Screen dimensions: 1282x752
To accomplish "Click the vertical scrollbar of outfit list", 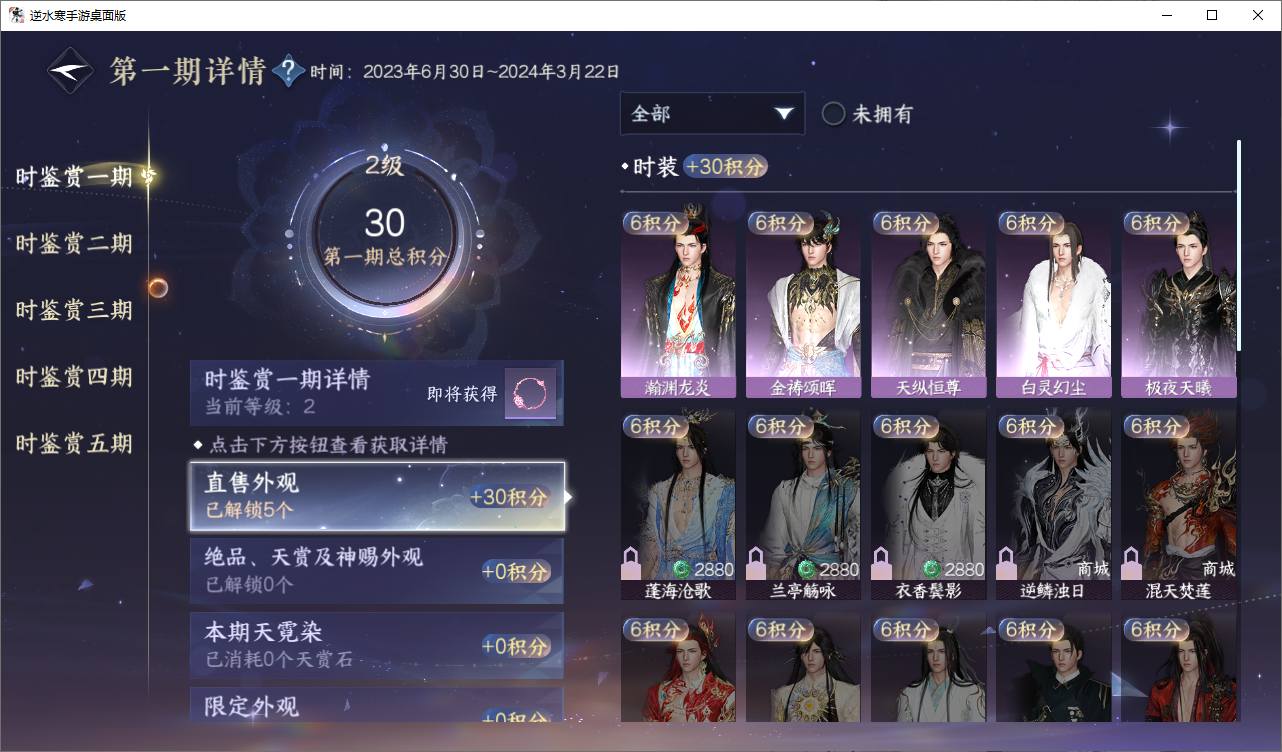I will click(x=1238, y=246).
